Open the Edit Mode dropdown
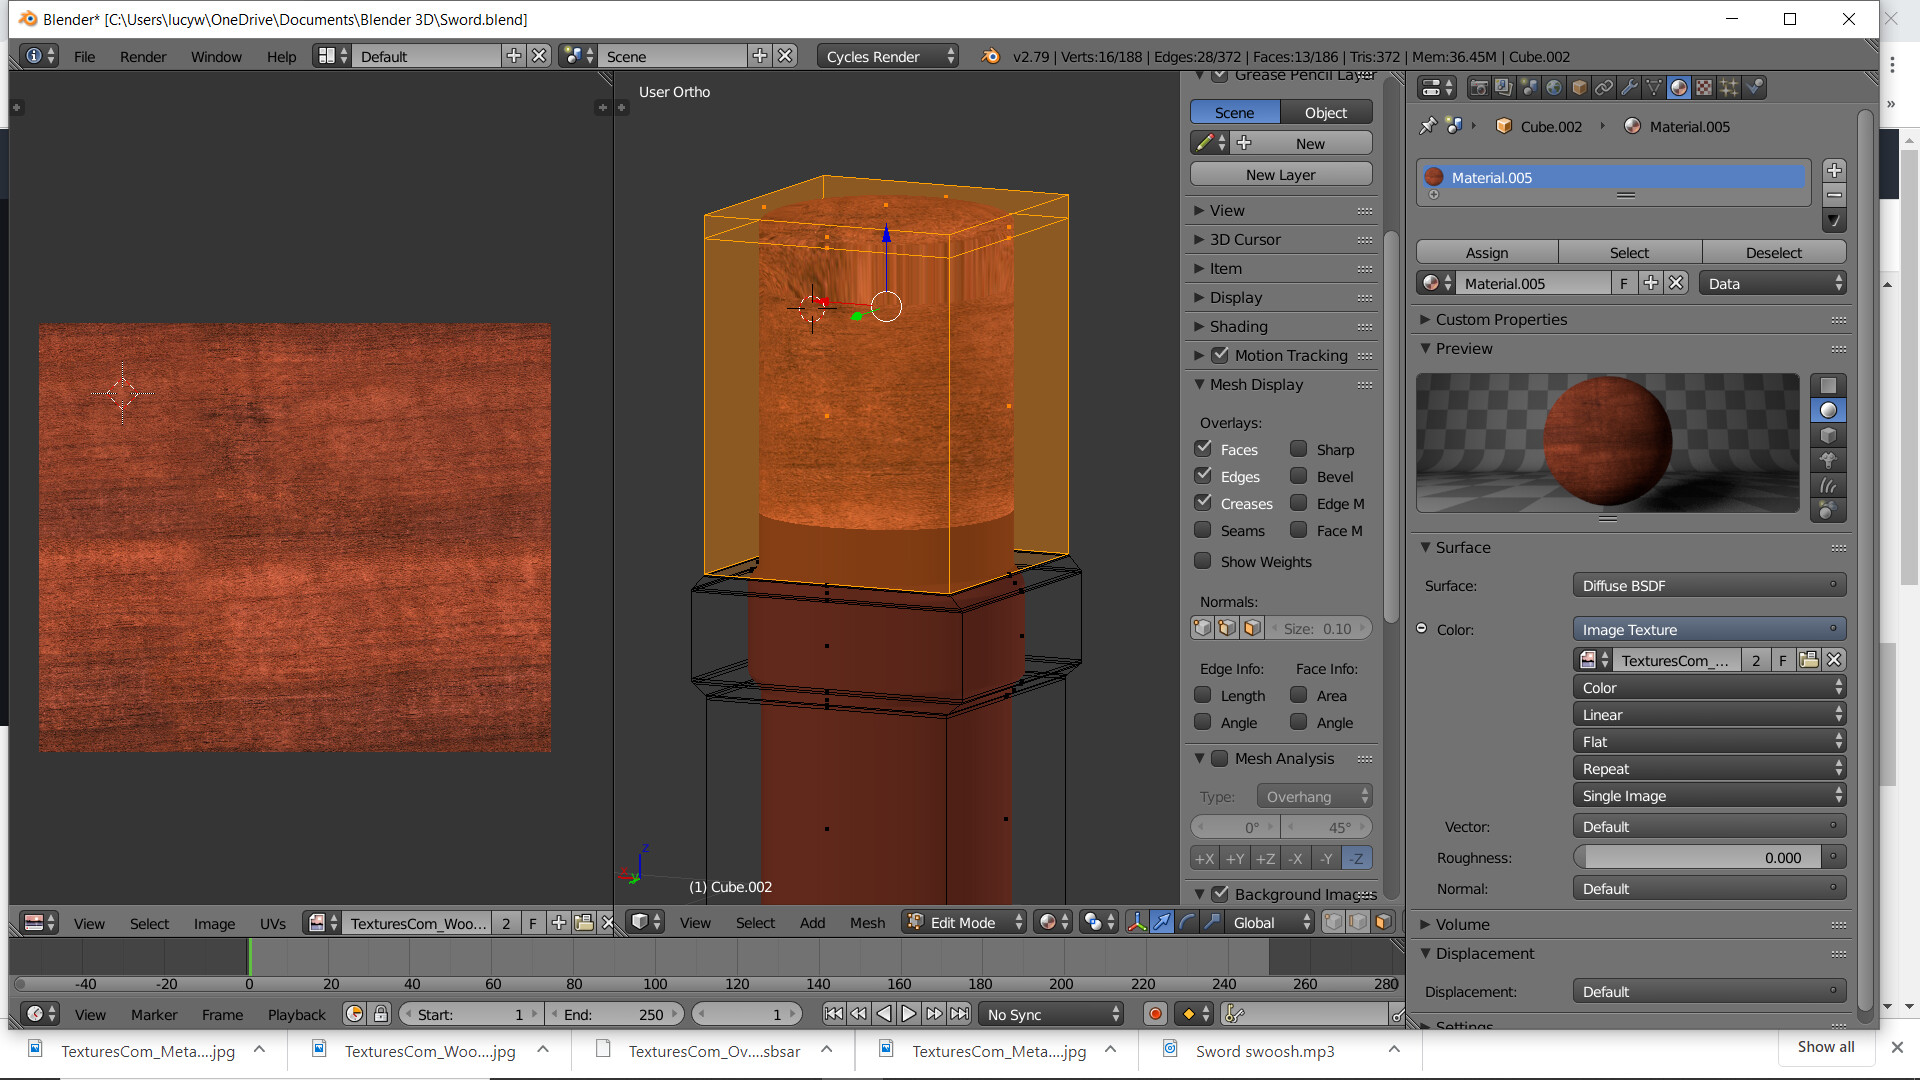 (964, 922)
